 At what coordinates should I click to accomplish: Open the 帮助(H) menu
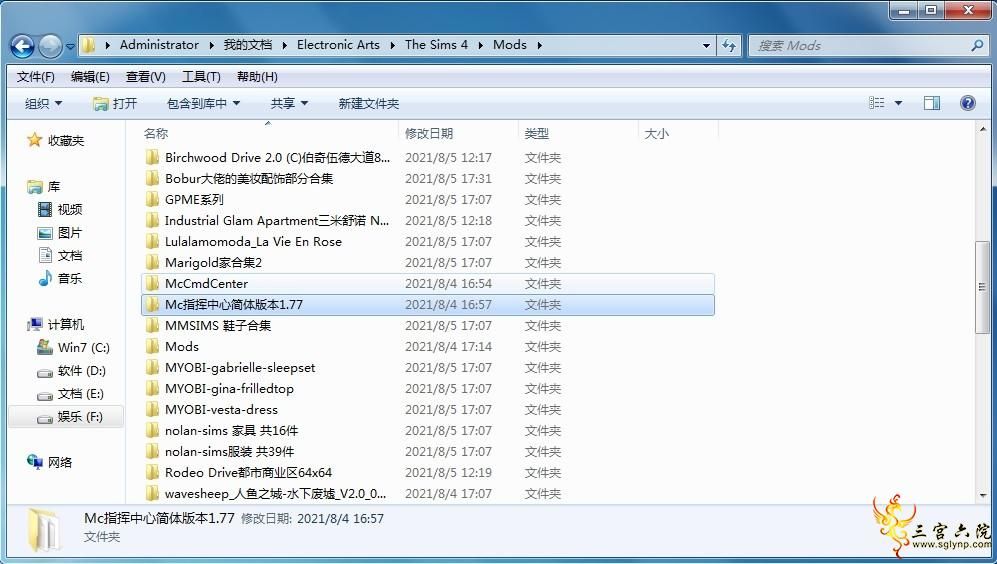pos(257,77)
